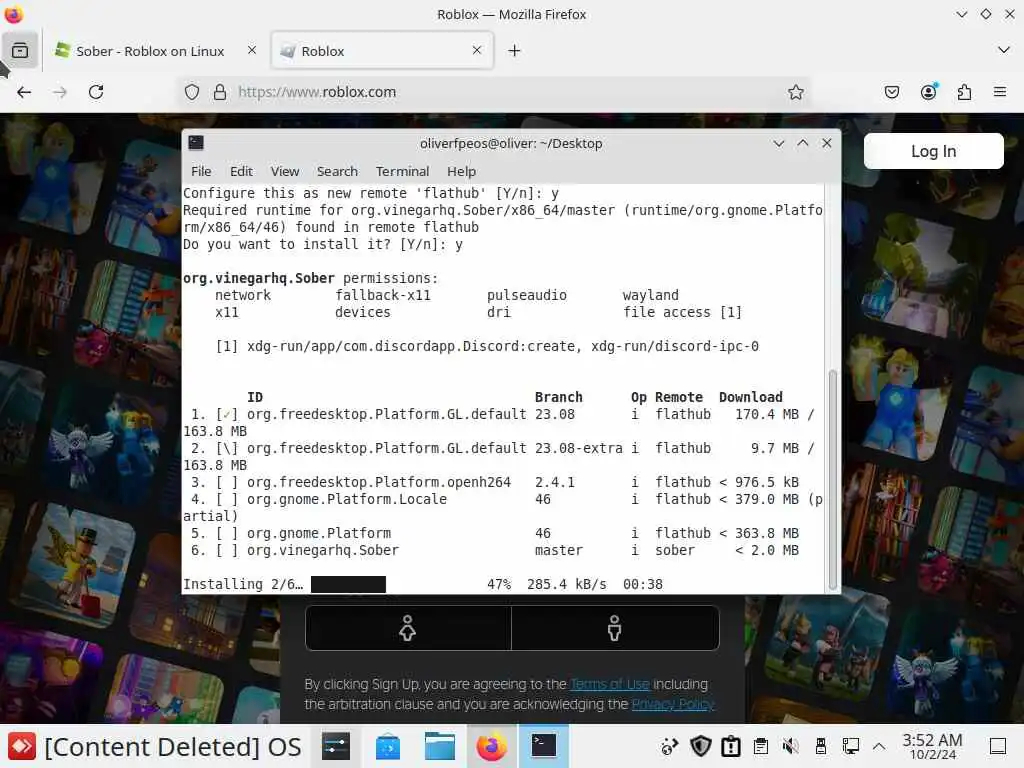Open the Firefox hamburger menu

[x=1000, y=92]
